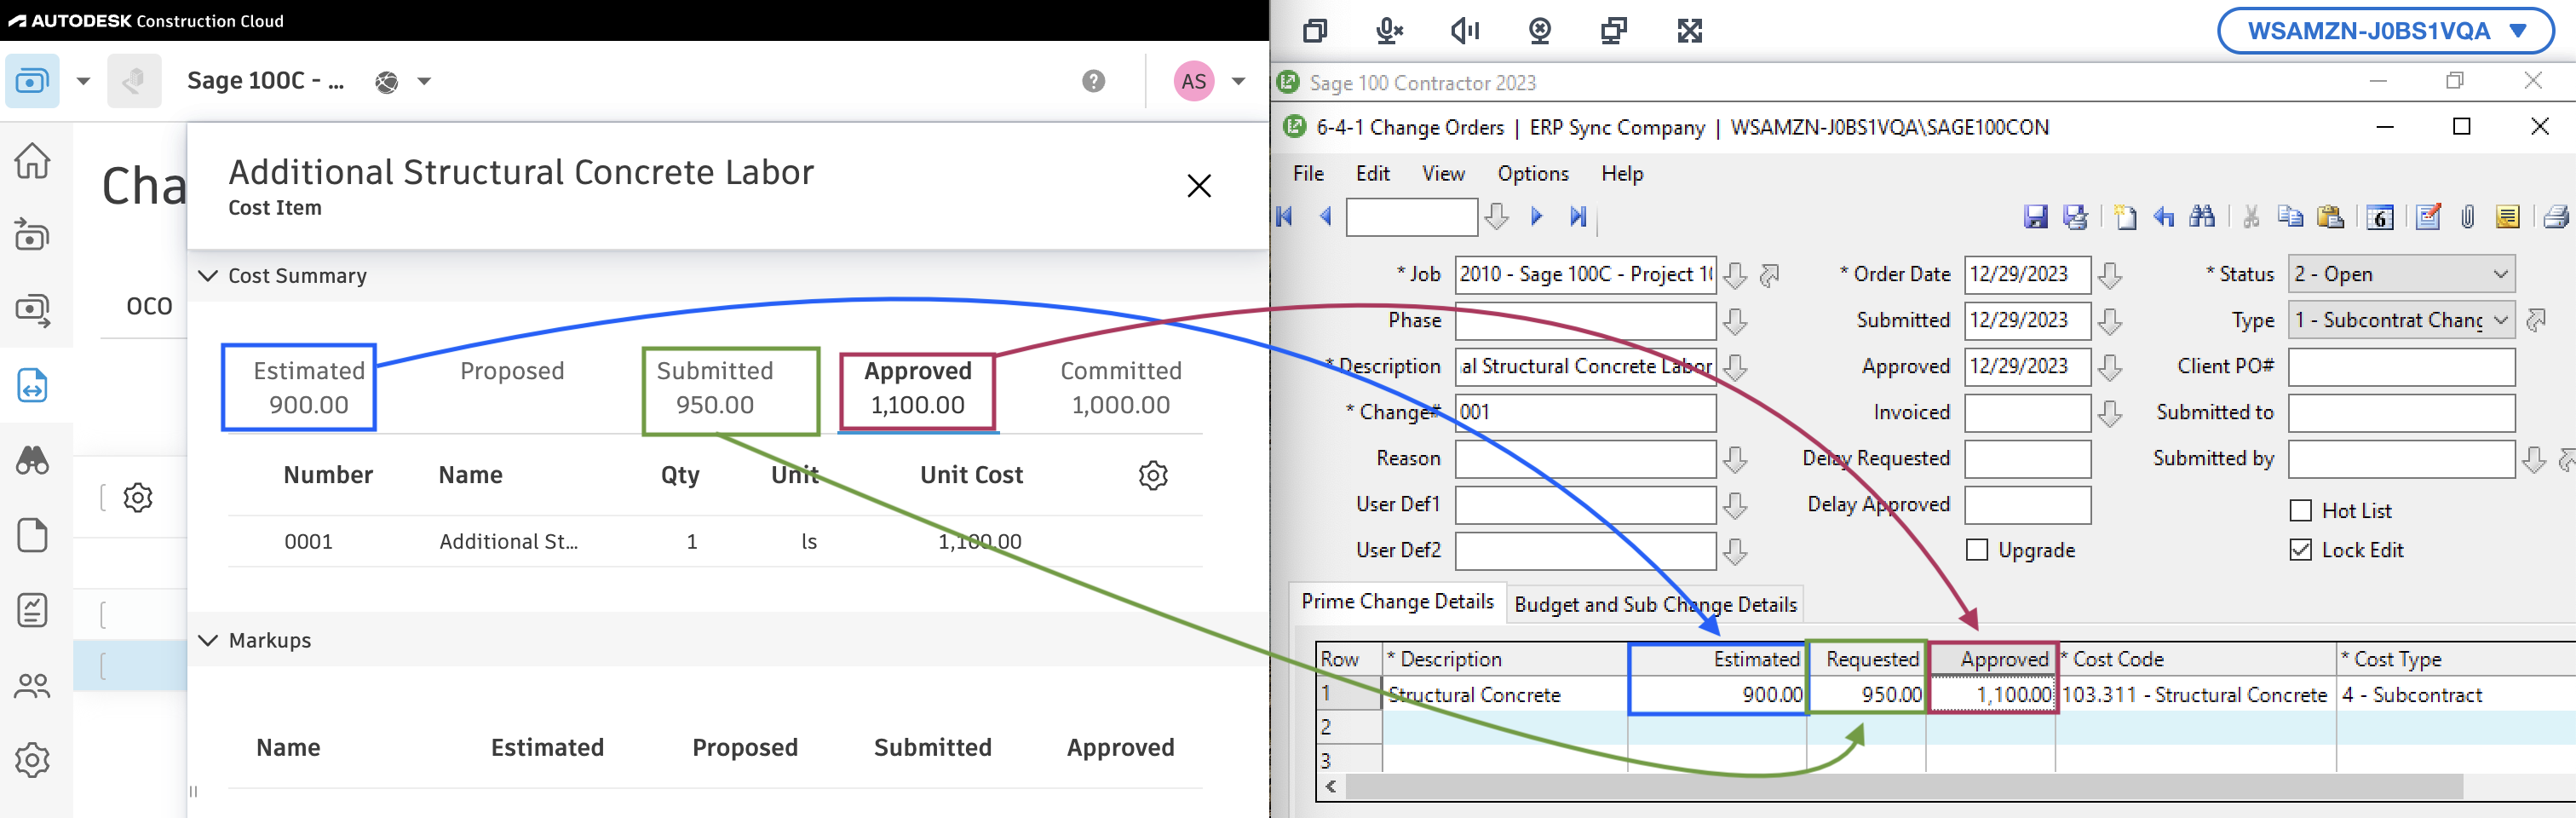Open the Job lookup arrow beside Job field
This screenshot has width=2576, height=818.
(1735, 275)
